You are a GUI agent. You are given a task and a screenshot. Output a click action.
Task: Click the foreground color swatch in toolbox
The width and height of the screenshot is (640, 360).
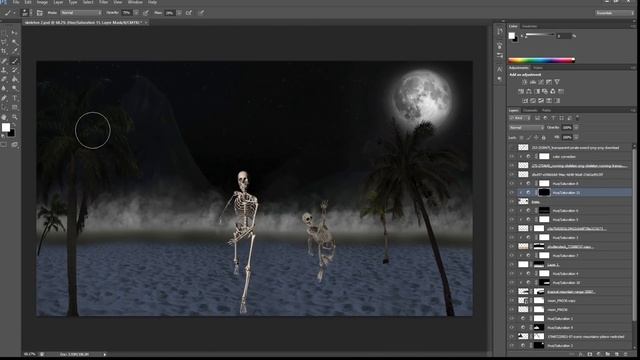[x=6, y=127]
